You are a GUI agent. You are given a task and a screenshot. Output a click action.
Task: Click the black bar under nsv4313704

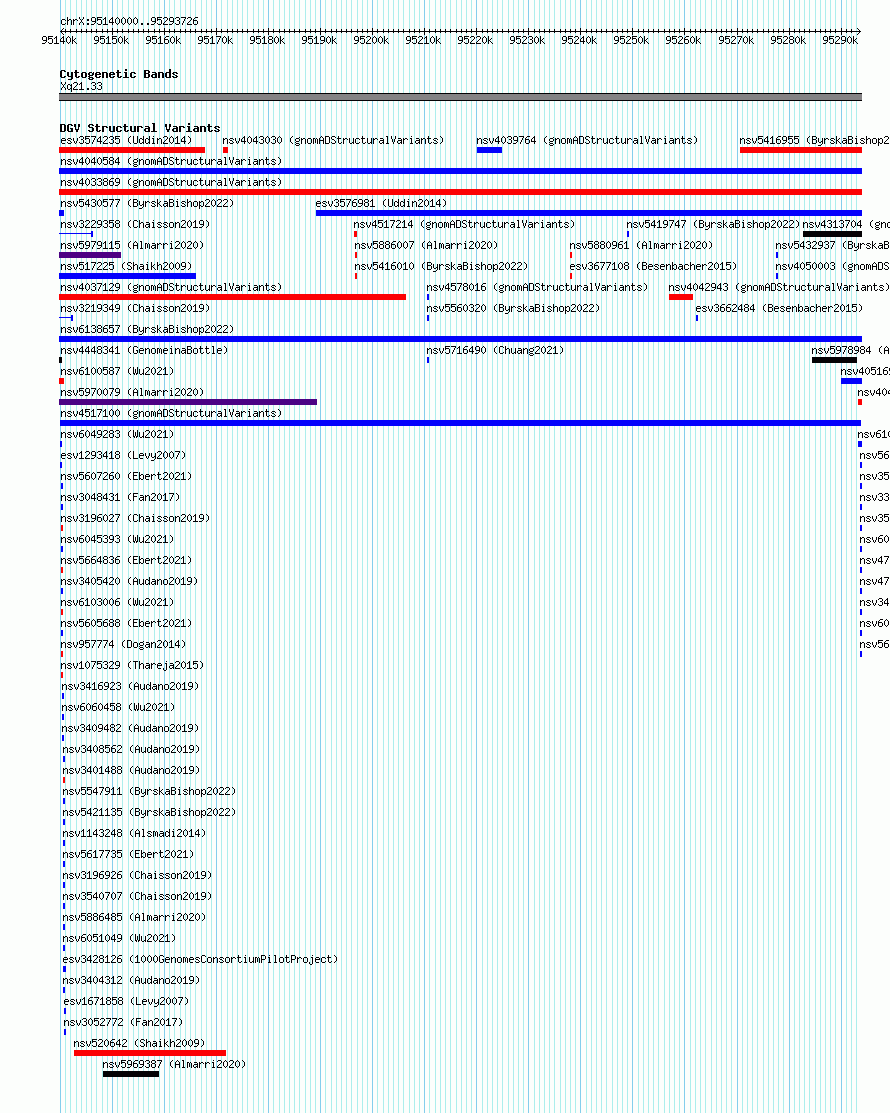833,234
